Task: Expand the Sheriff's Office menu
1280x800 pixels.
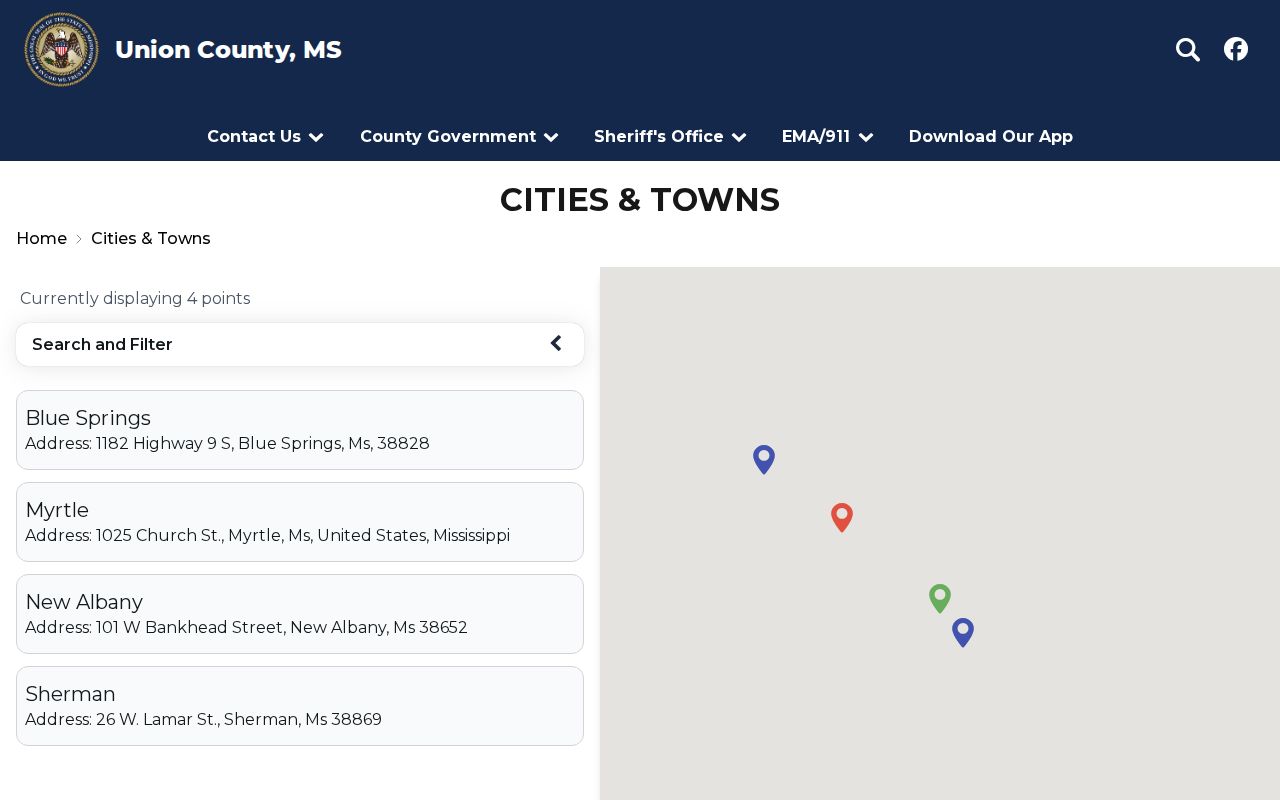Action: [x=670, y=136]
